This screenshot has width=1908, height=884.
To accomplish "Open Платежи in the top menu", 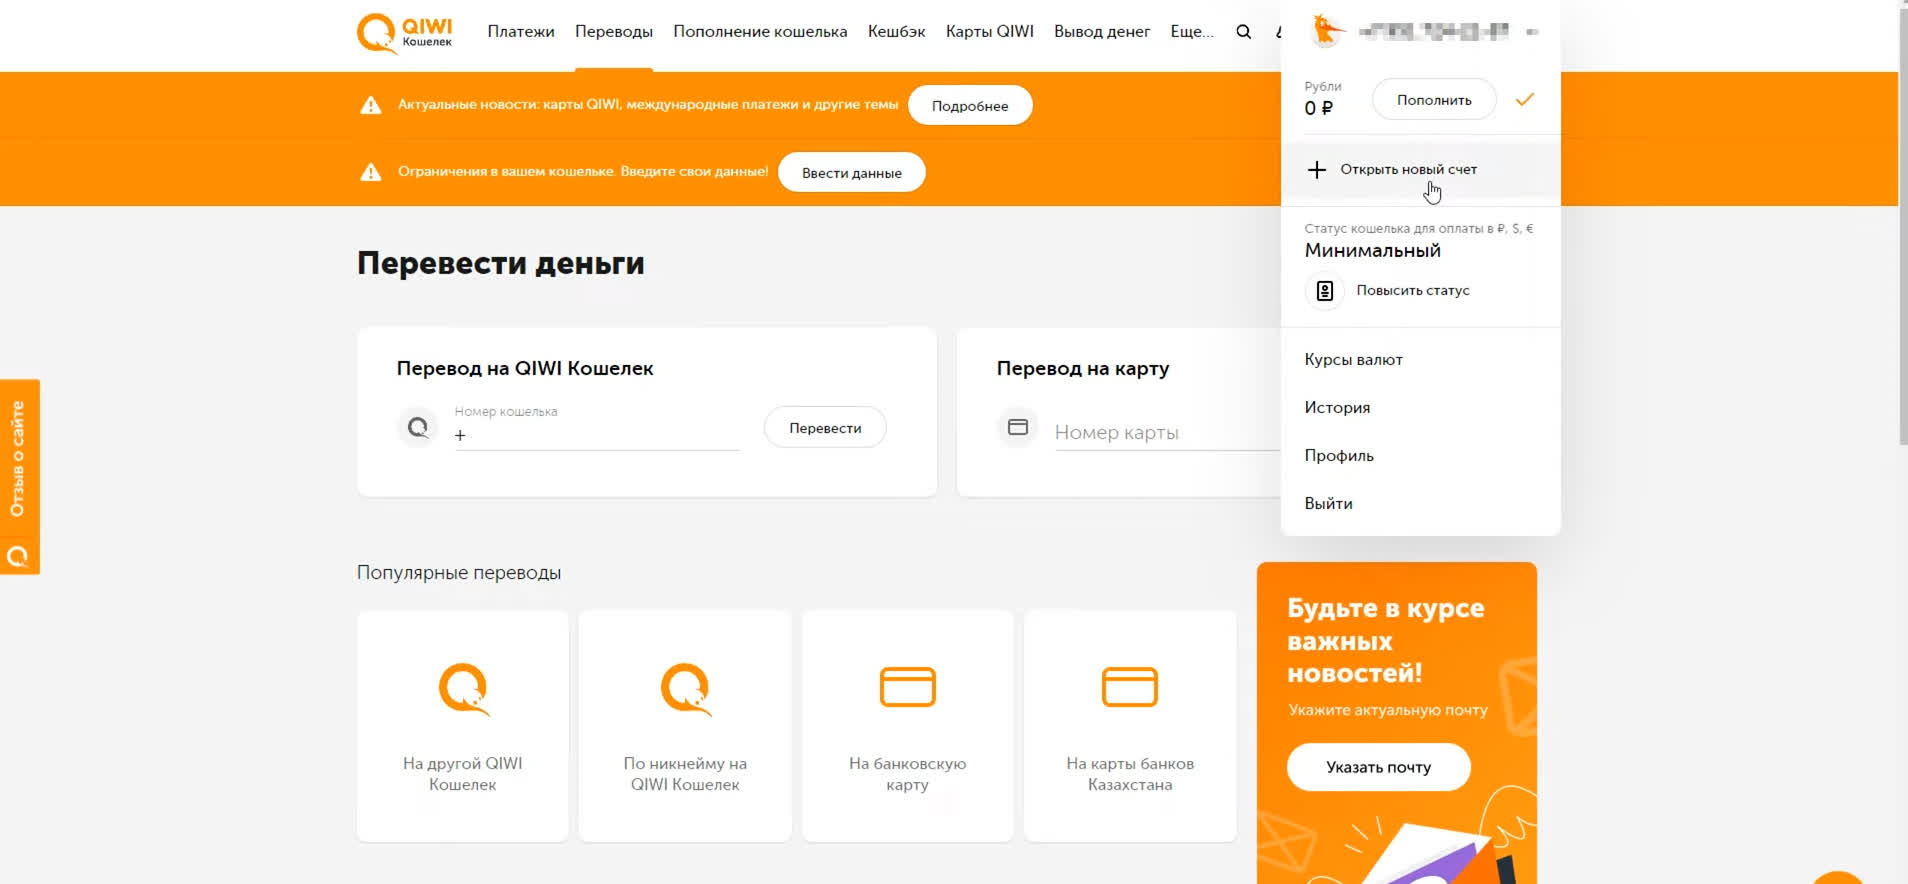I will [521, 32].
